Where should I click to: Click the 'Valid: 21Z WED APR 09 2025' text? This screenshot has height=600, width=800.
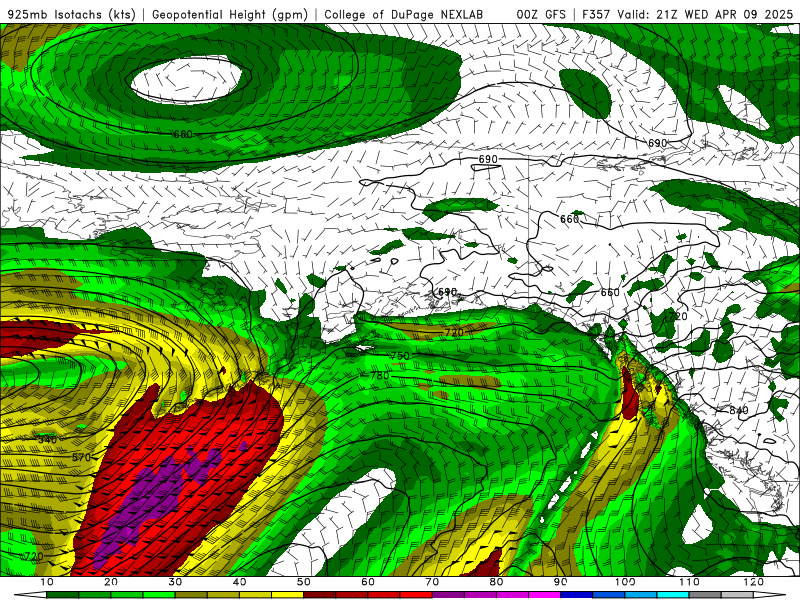(x=706, y=15)
